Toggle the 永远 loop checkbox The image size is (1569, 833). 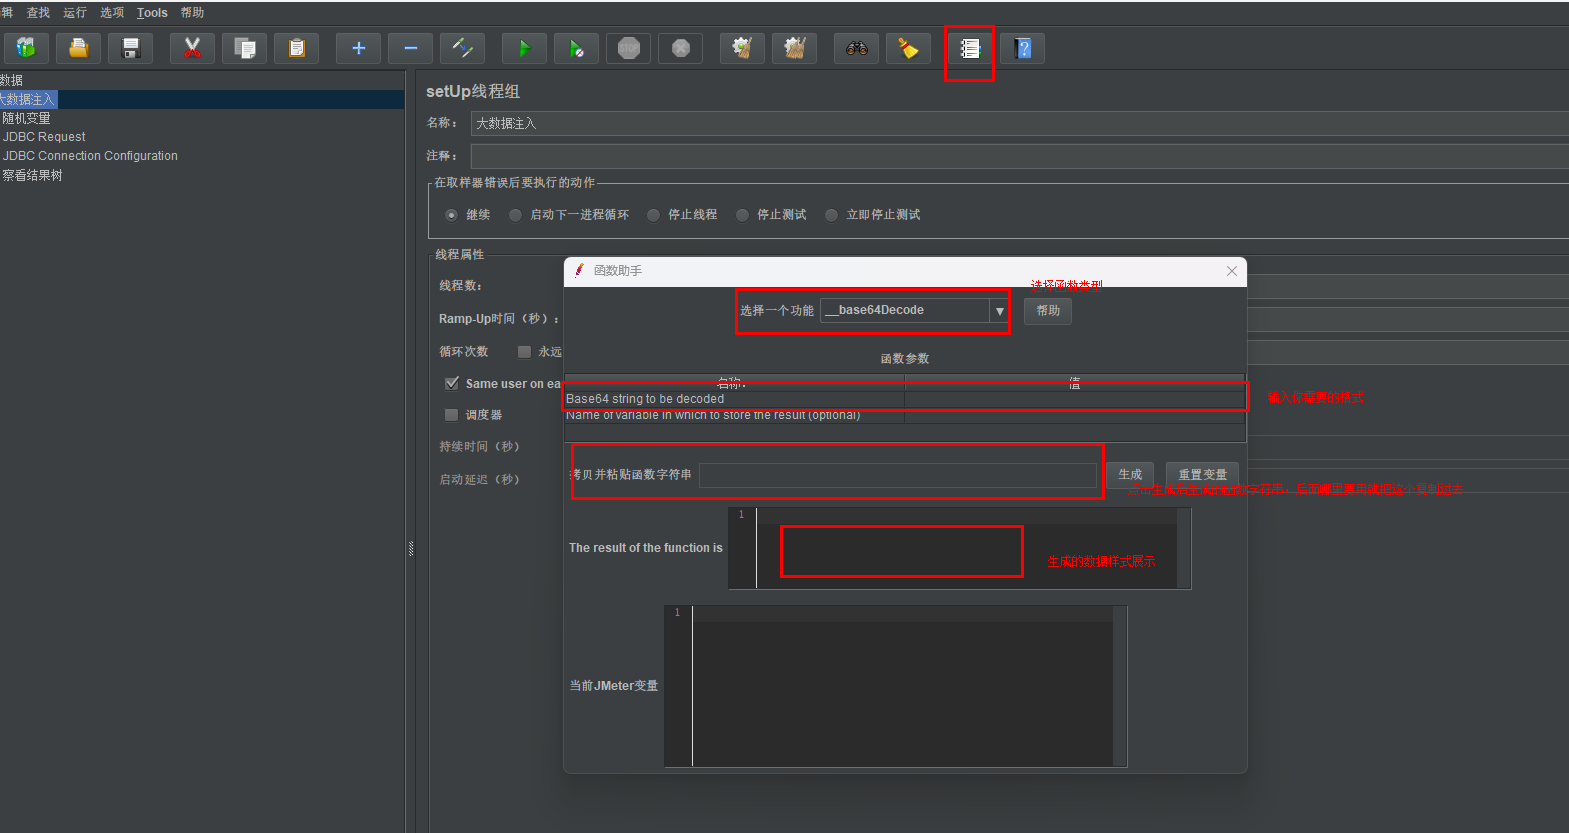point(524,352)
